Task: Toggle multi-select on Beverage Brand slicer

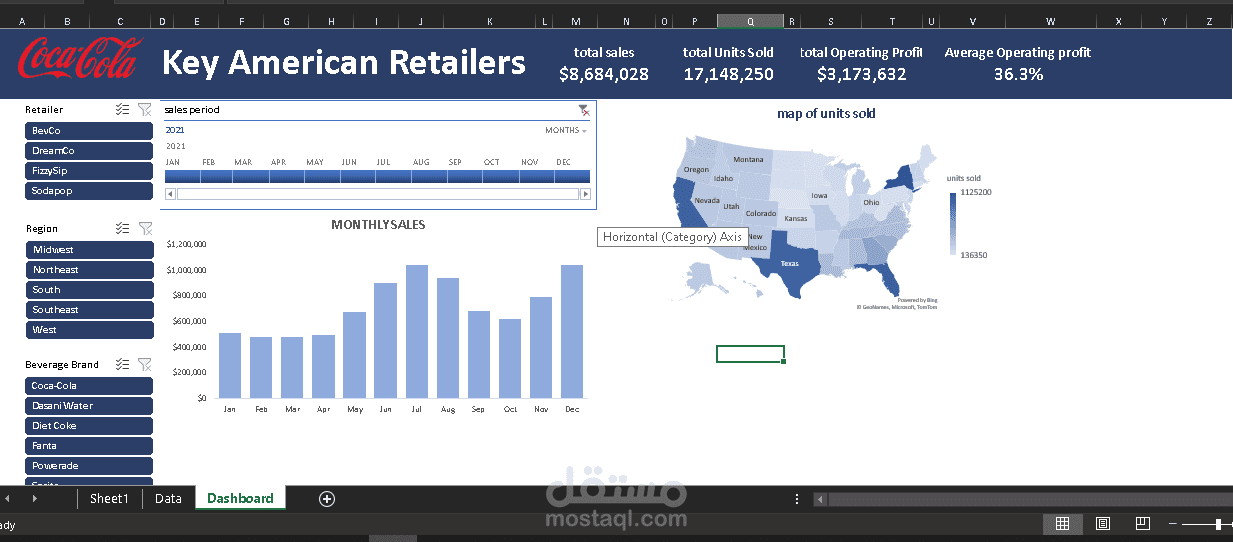Action: (x=122, y=365)
